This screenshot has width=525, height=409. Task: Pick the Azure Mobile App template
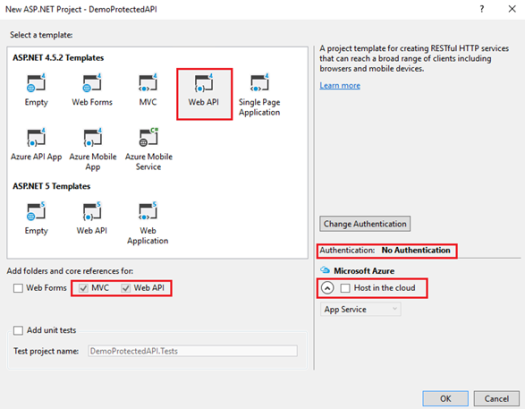(93, 149)
